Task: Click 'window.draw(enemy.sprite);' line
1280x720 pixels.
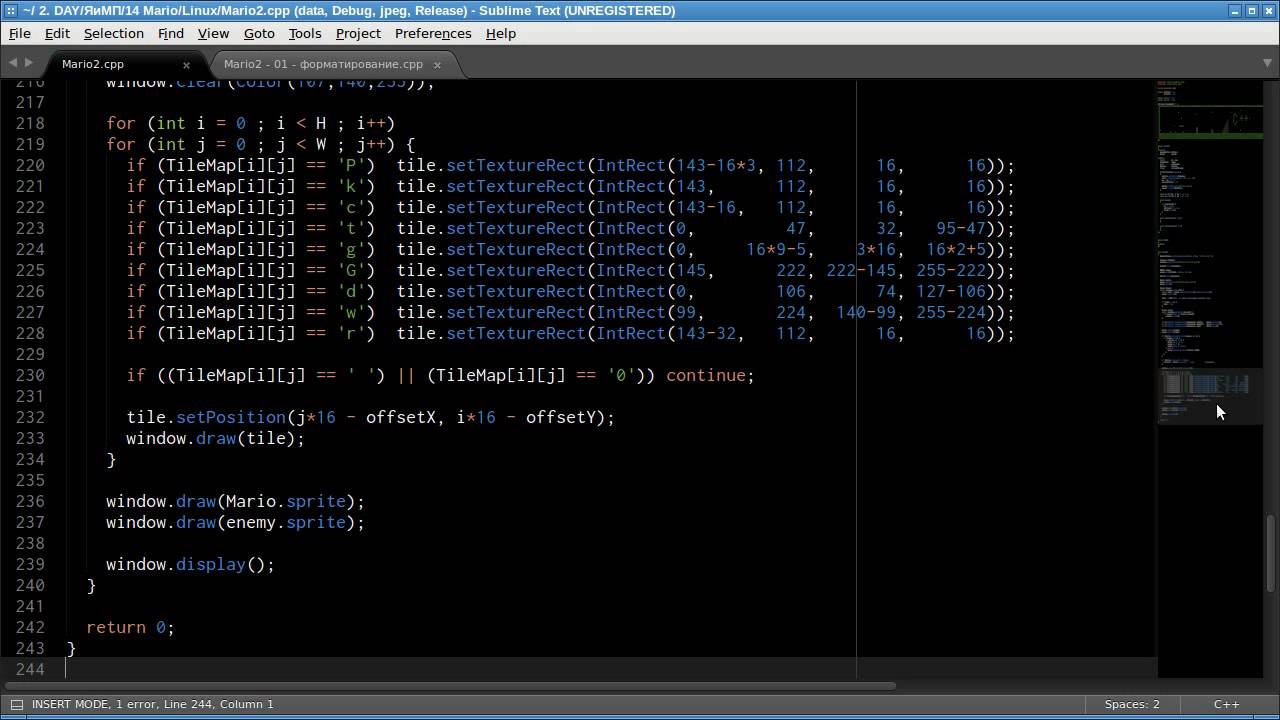Action: [235, 522]
